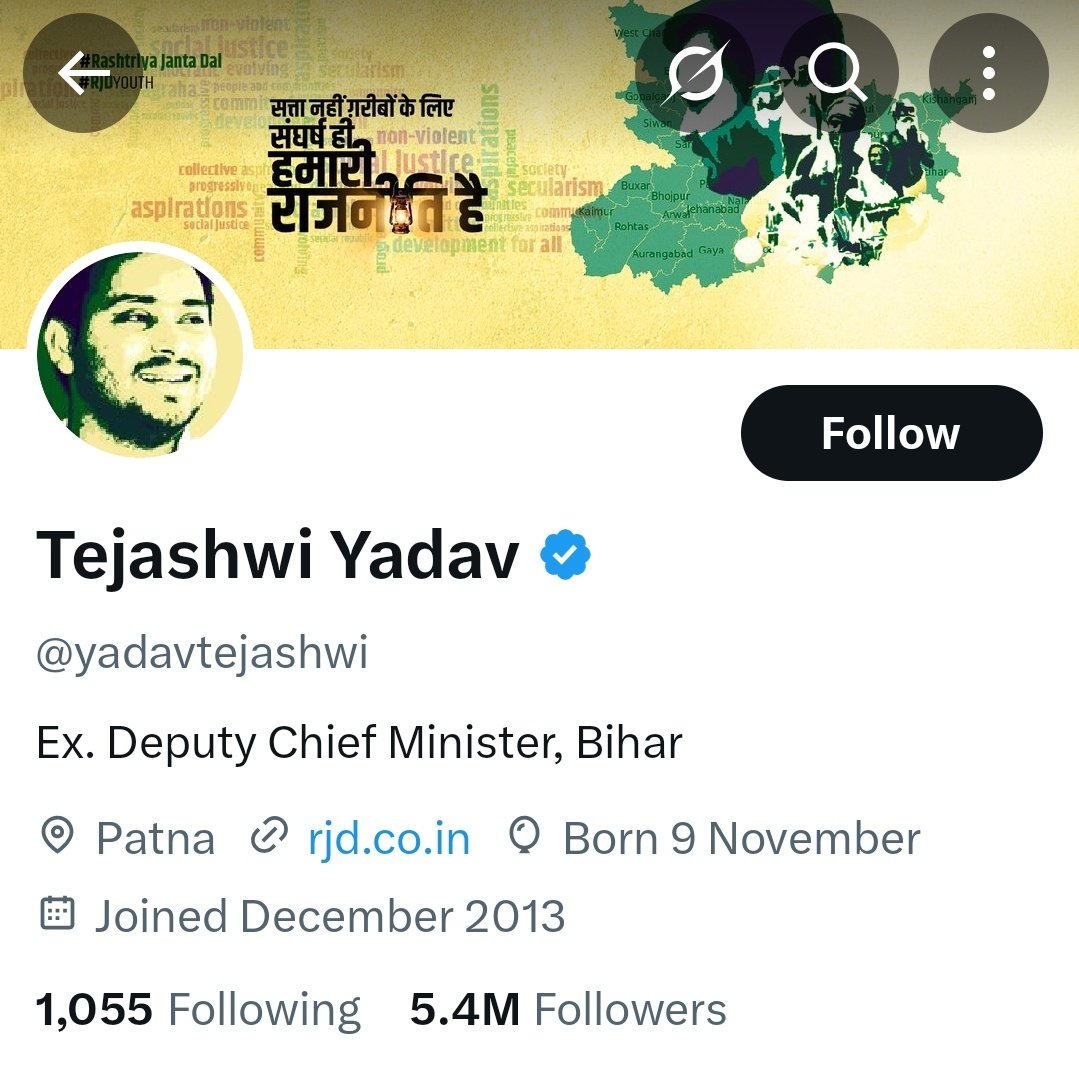Open the three-dot overflow menu
This screenshot has width=1079, height=1084.
[988, 73]
